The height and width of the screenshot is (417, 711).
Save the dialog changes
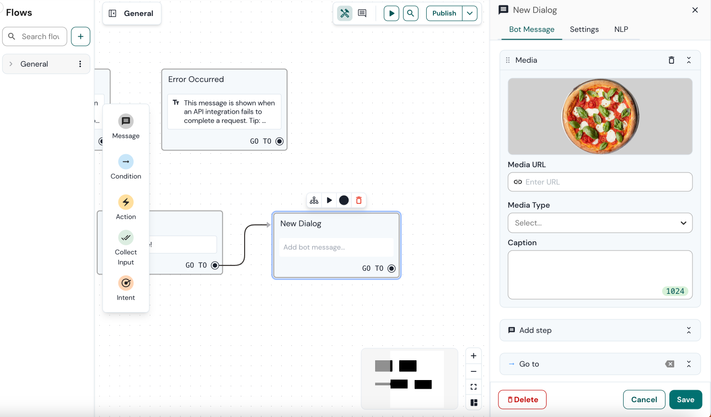point(685,400)
